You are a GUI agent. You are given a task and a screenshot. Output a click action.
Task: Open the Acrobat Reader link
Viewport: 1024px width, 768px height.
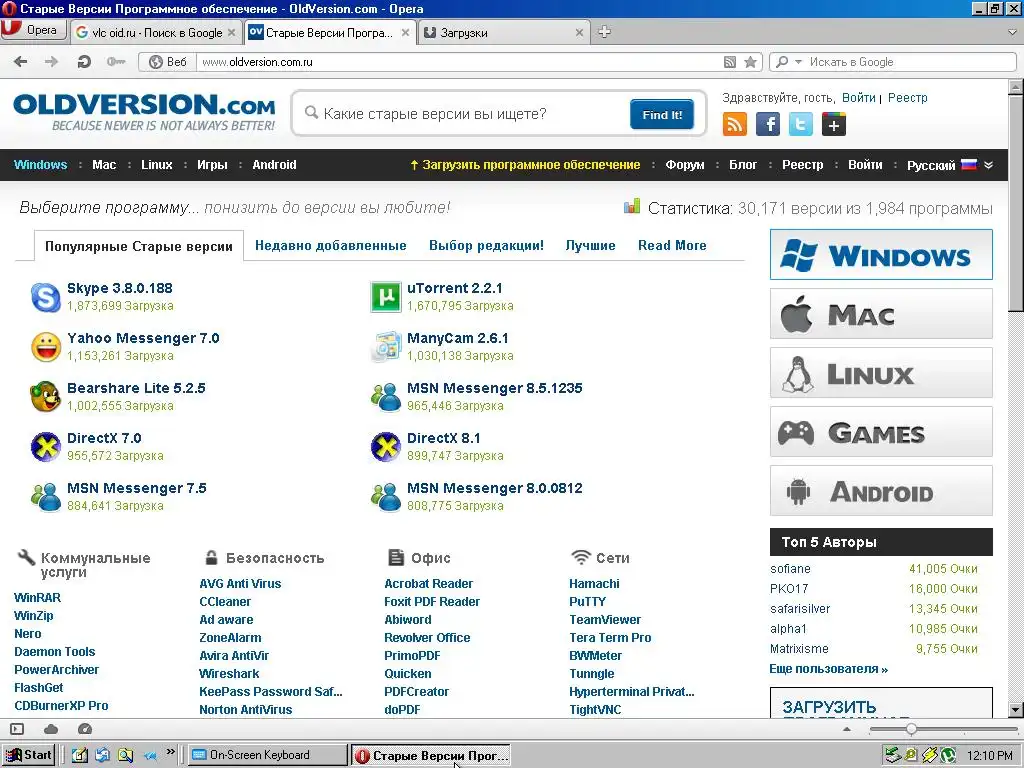pyautogui.click(x=428, y=584)
